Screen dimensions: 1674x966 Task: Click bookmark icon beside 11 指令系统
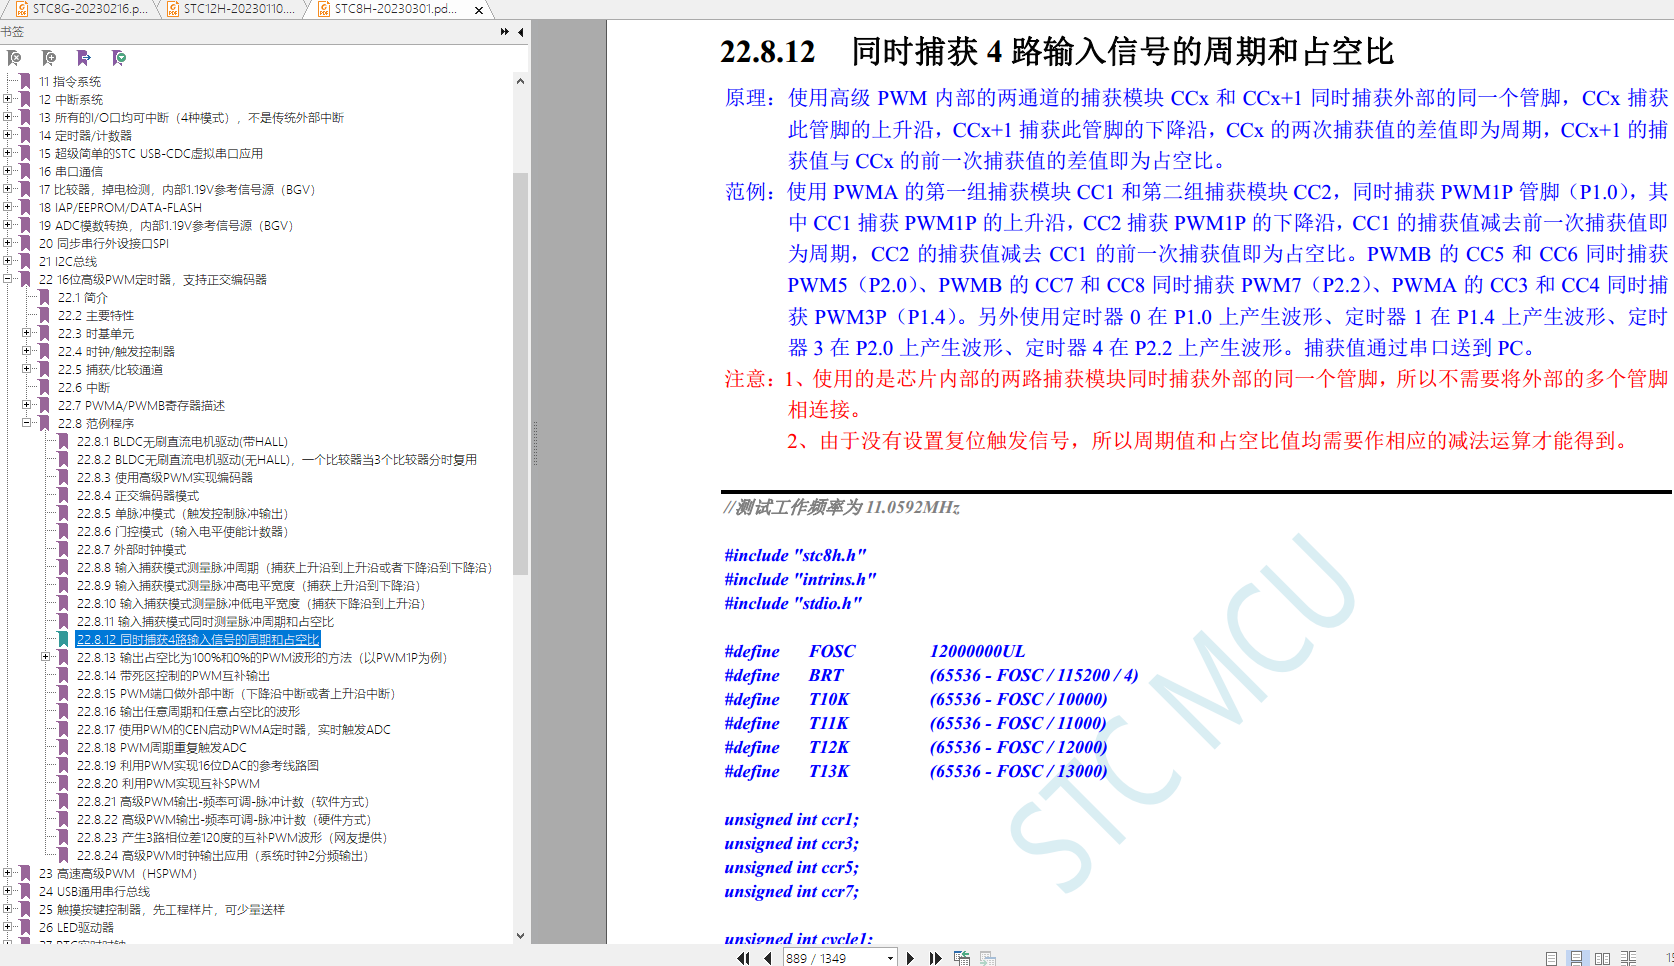(25, 82)
